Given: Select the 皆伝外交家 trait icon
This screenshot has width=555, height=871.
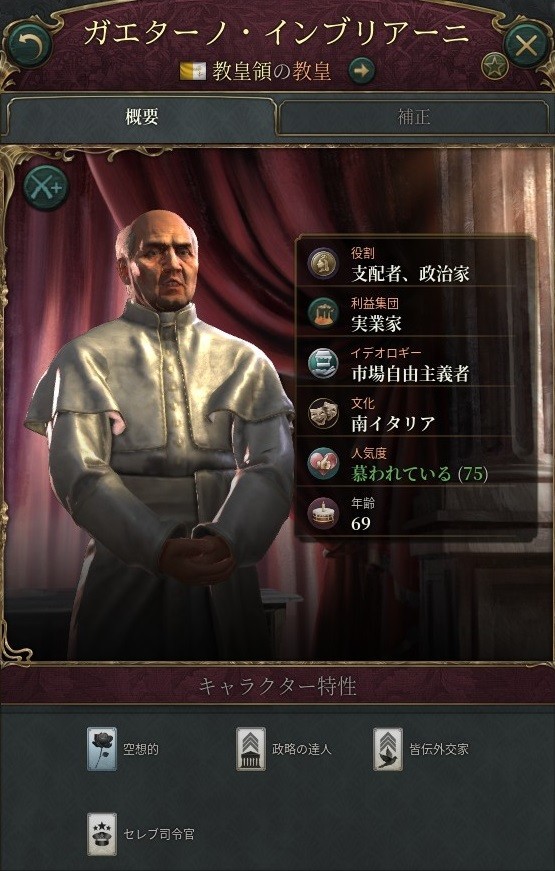Looking at the screenshot, I should point(387,749).
